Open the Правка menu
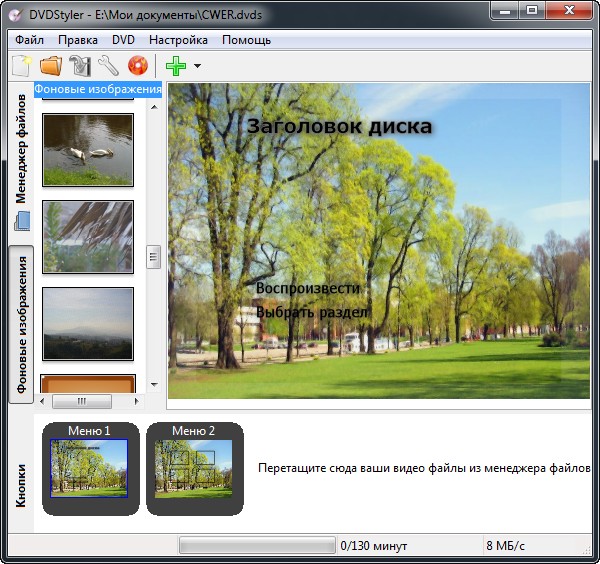This screenshot has height=564, width=600. pos(78,40)
